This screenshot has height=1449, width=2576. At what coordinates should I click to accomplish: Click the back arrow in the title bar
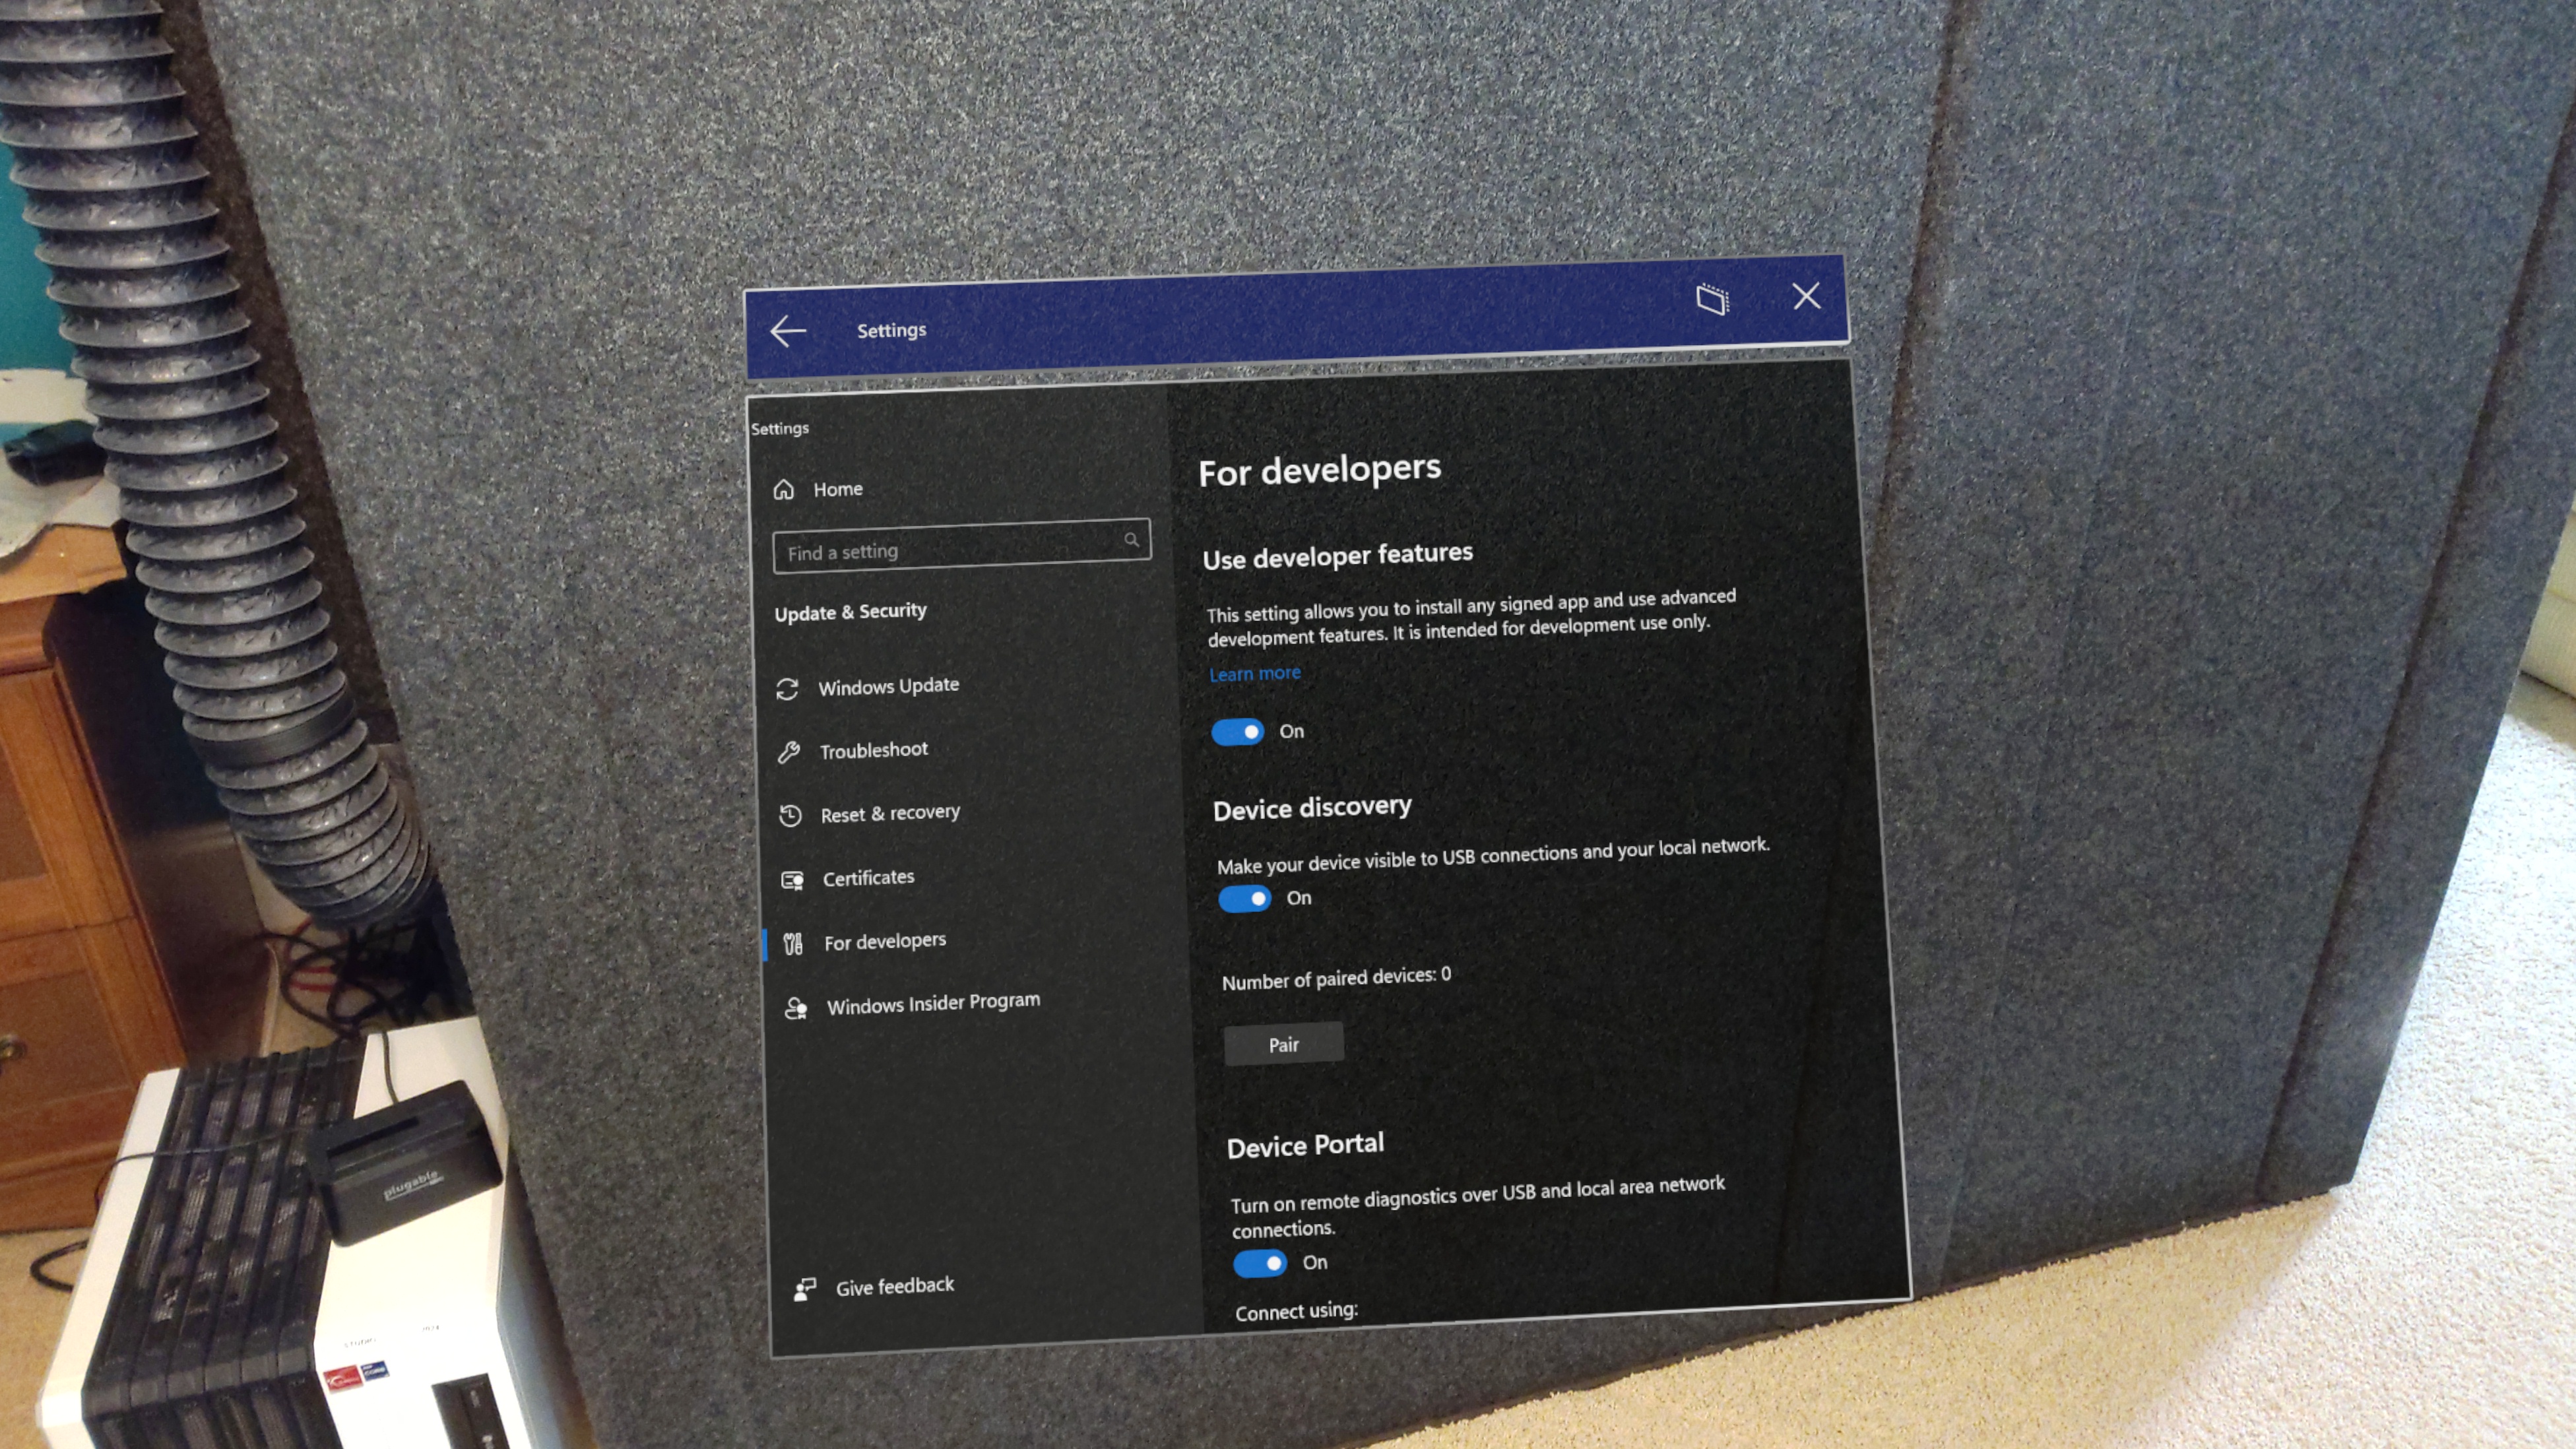click(x=789, y=330)
